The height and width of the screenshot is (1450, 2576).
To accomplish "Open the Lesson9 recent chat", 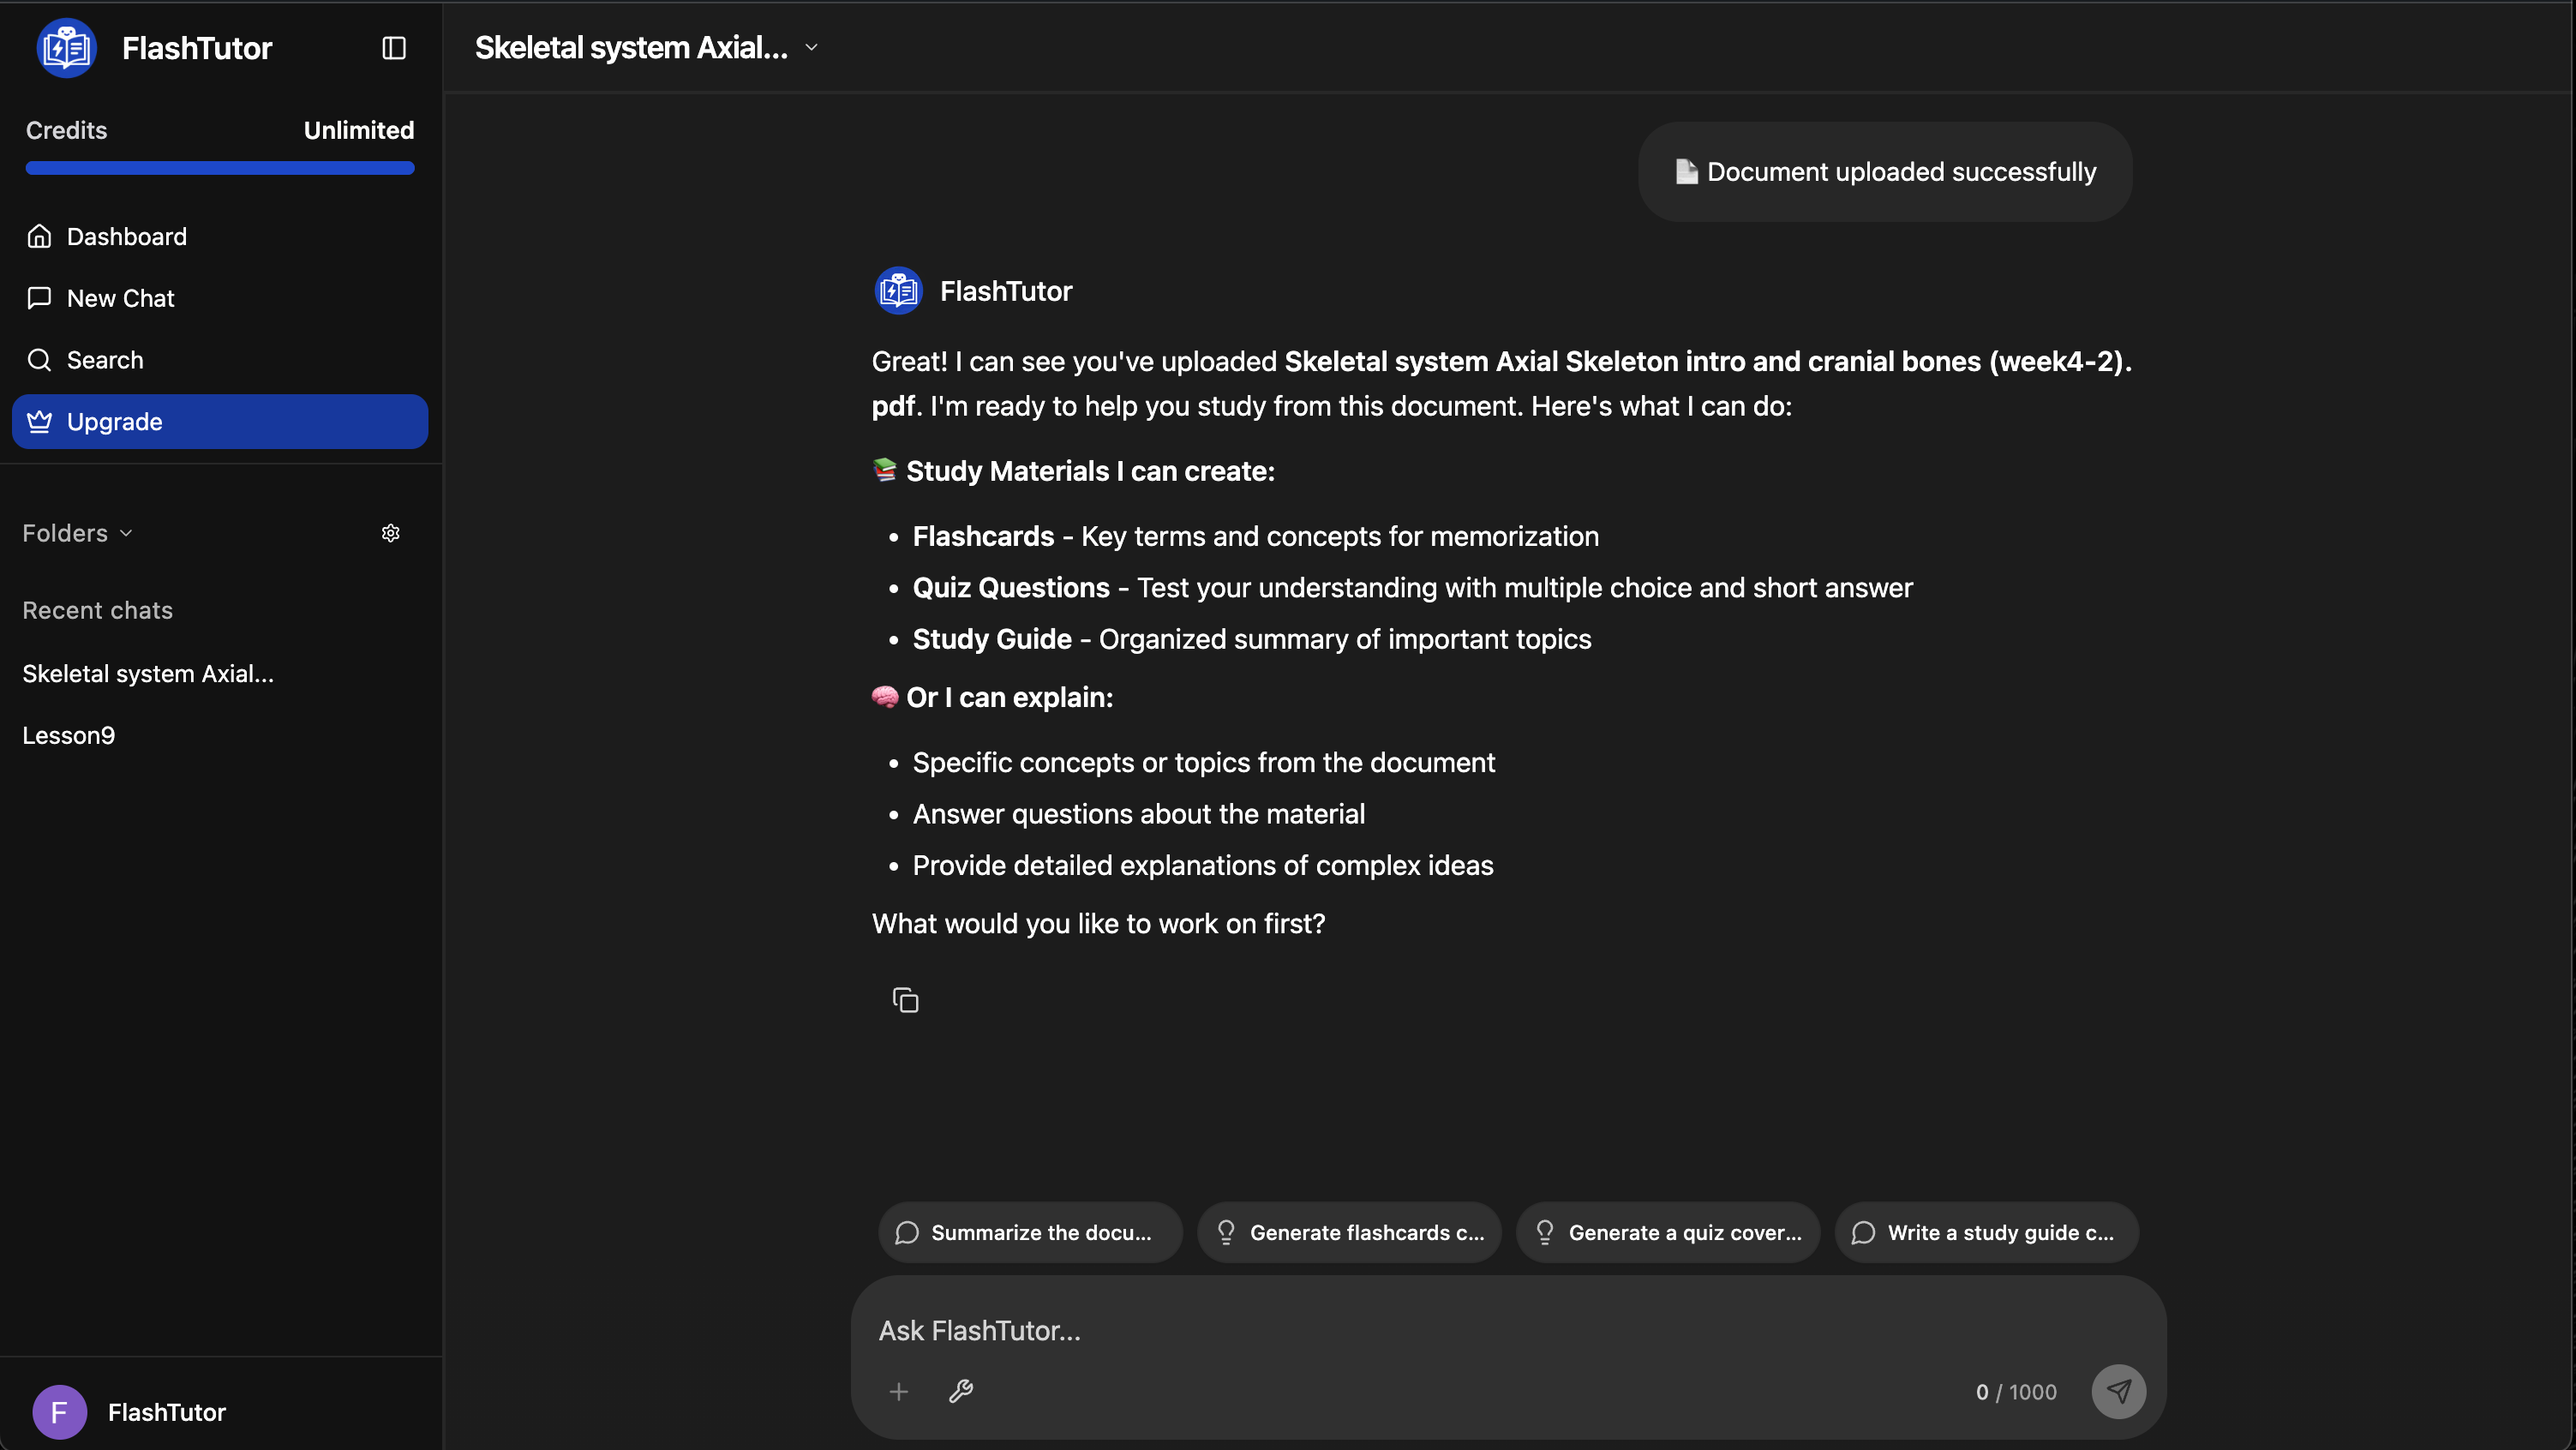I will (x=69, y=735).
